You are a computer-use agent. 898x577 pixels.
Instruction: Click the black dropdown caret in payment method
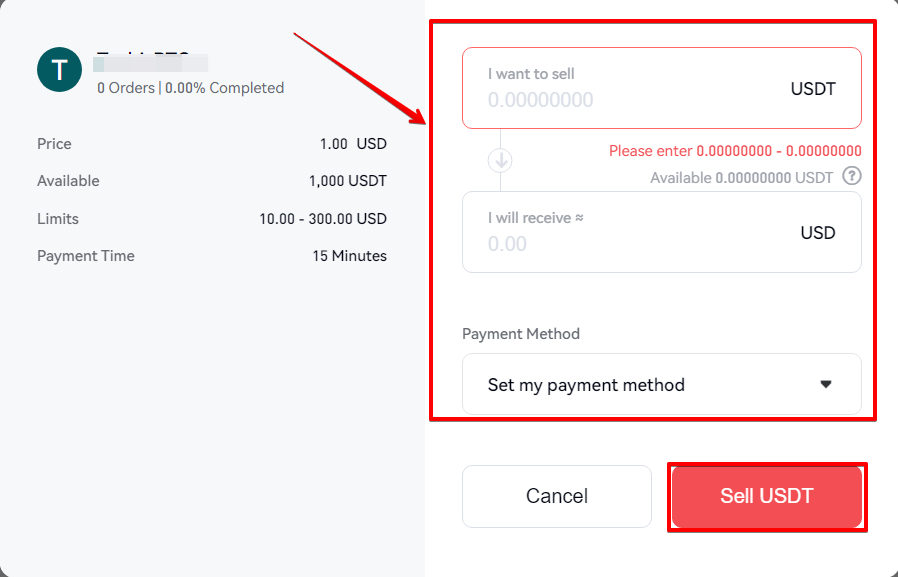click(x=826, y=384)
